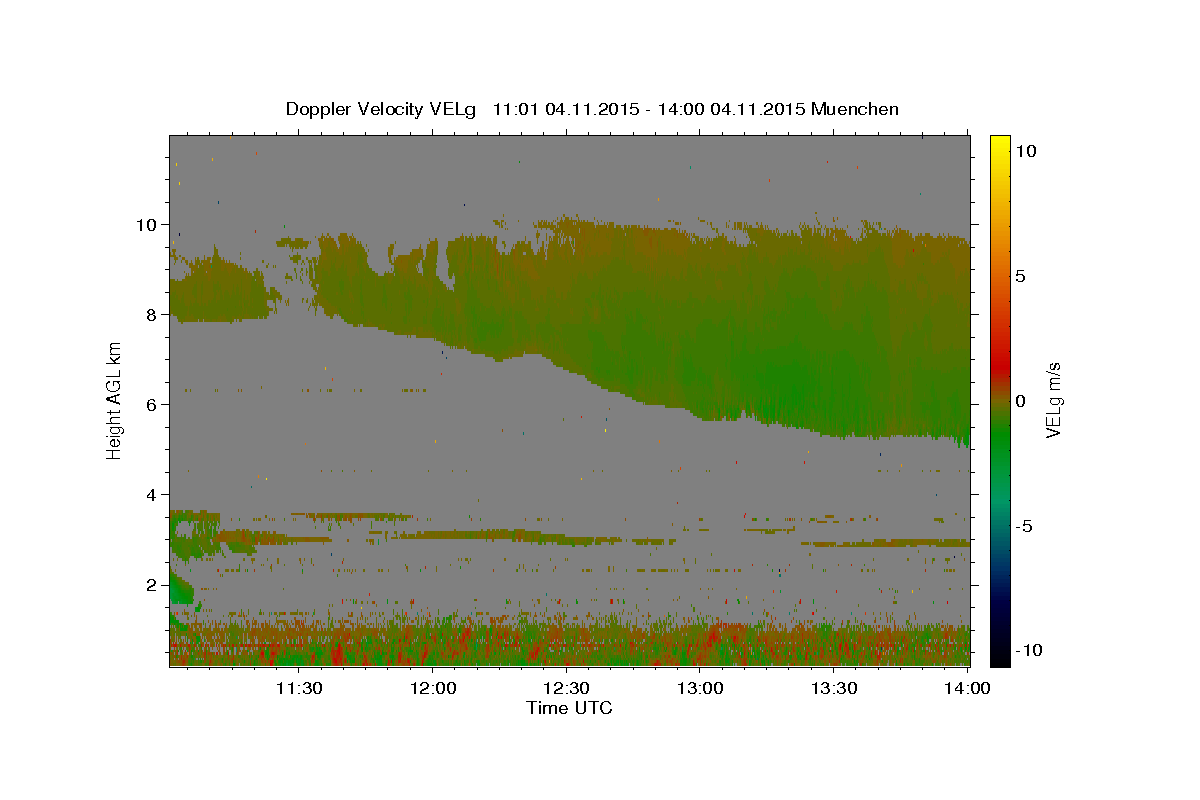Click the '12:30' time axis label
1200x800 pixels.
pos(566,689)
